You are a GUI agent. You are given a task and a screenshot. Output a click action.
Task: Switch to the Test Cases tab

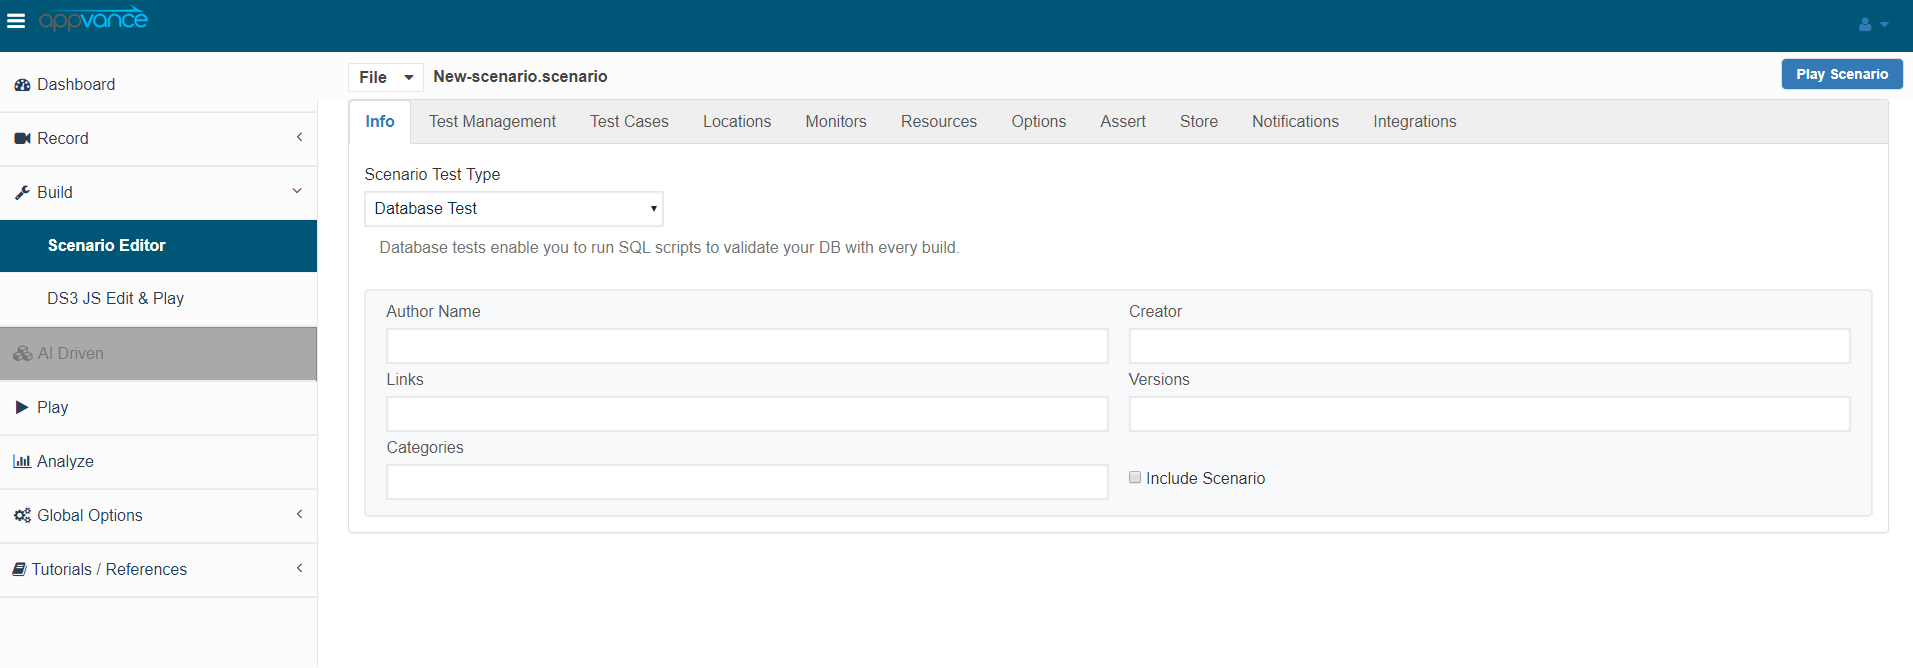629,122
